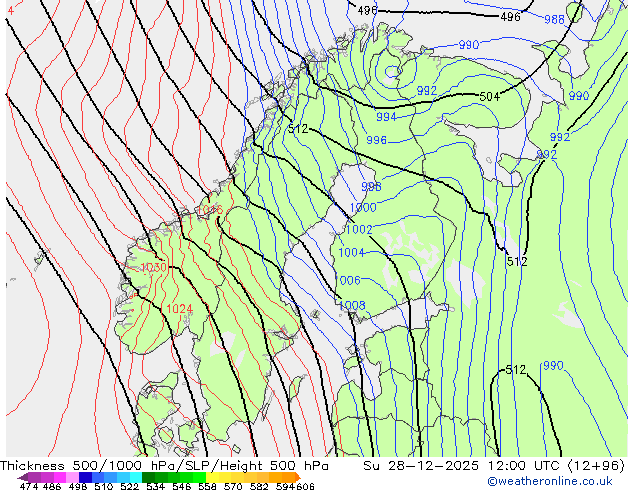Image resolution: width=634 pixels, height=490 pixels.
Task: Click the red 1030 isobar label
Action: (153, 267)
